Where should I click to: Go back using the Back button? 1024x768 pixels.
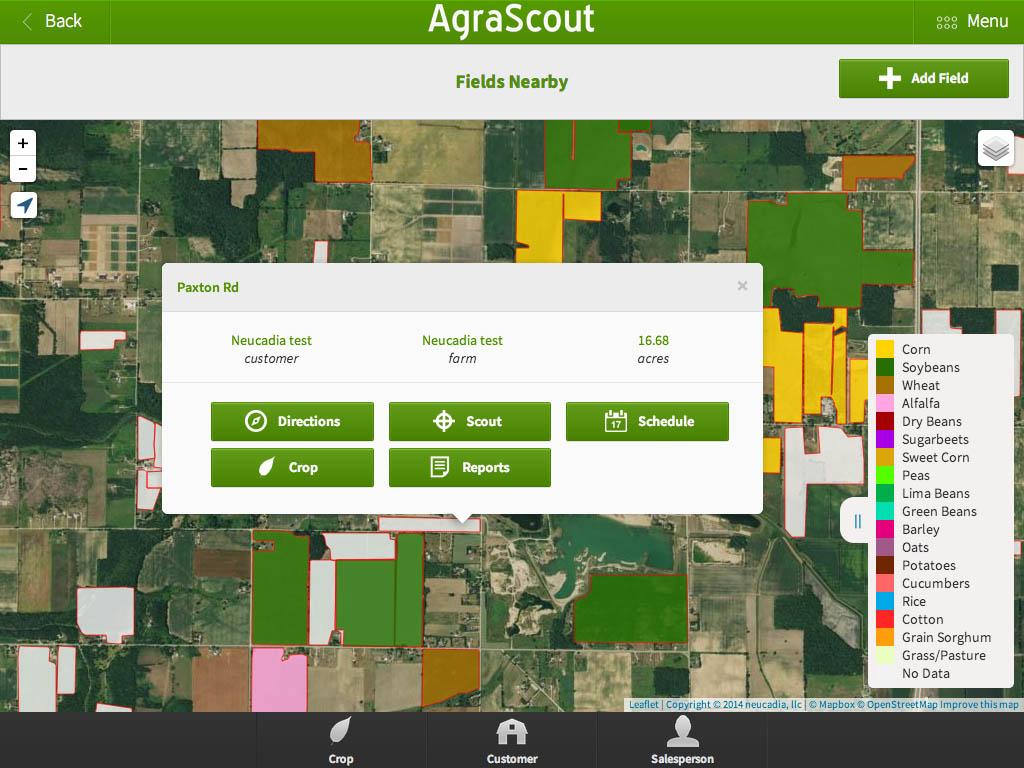coord(54,22)
